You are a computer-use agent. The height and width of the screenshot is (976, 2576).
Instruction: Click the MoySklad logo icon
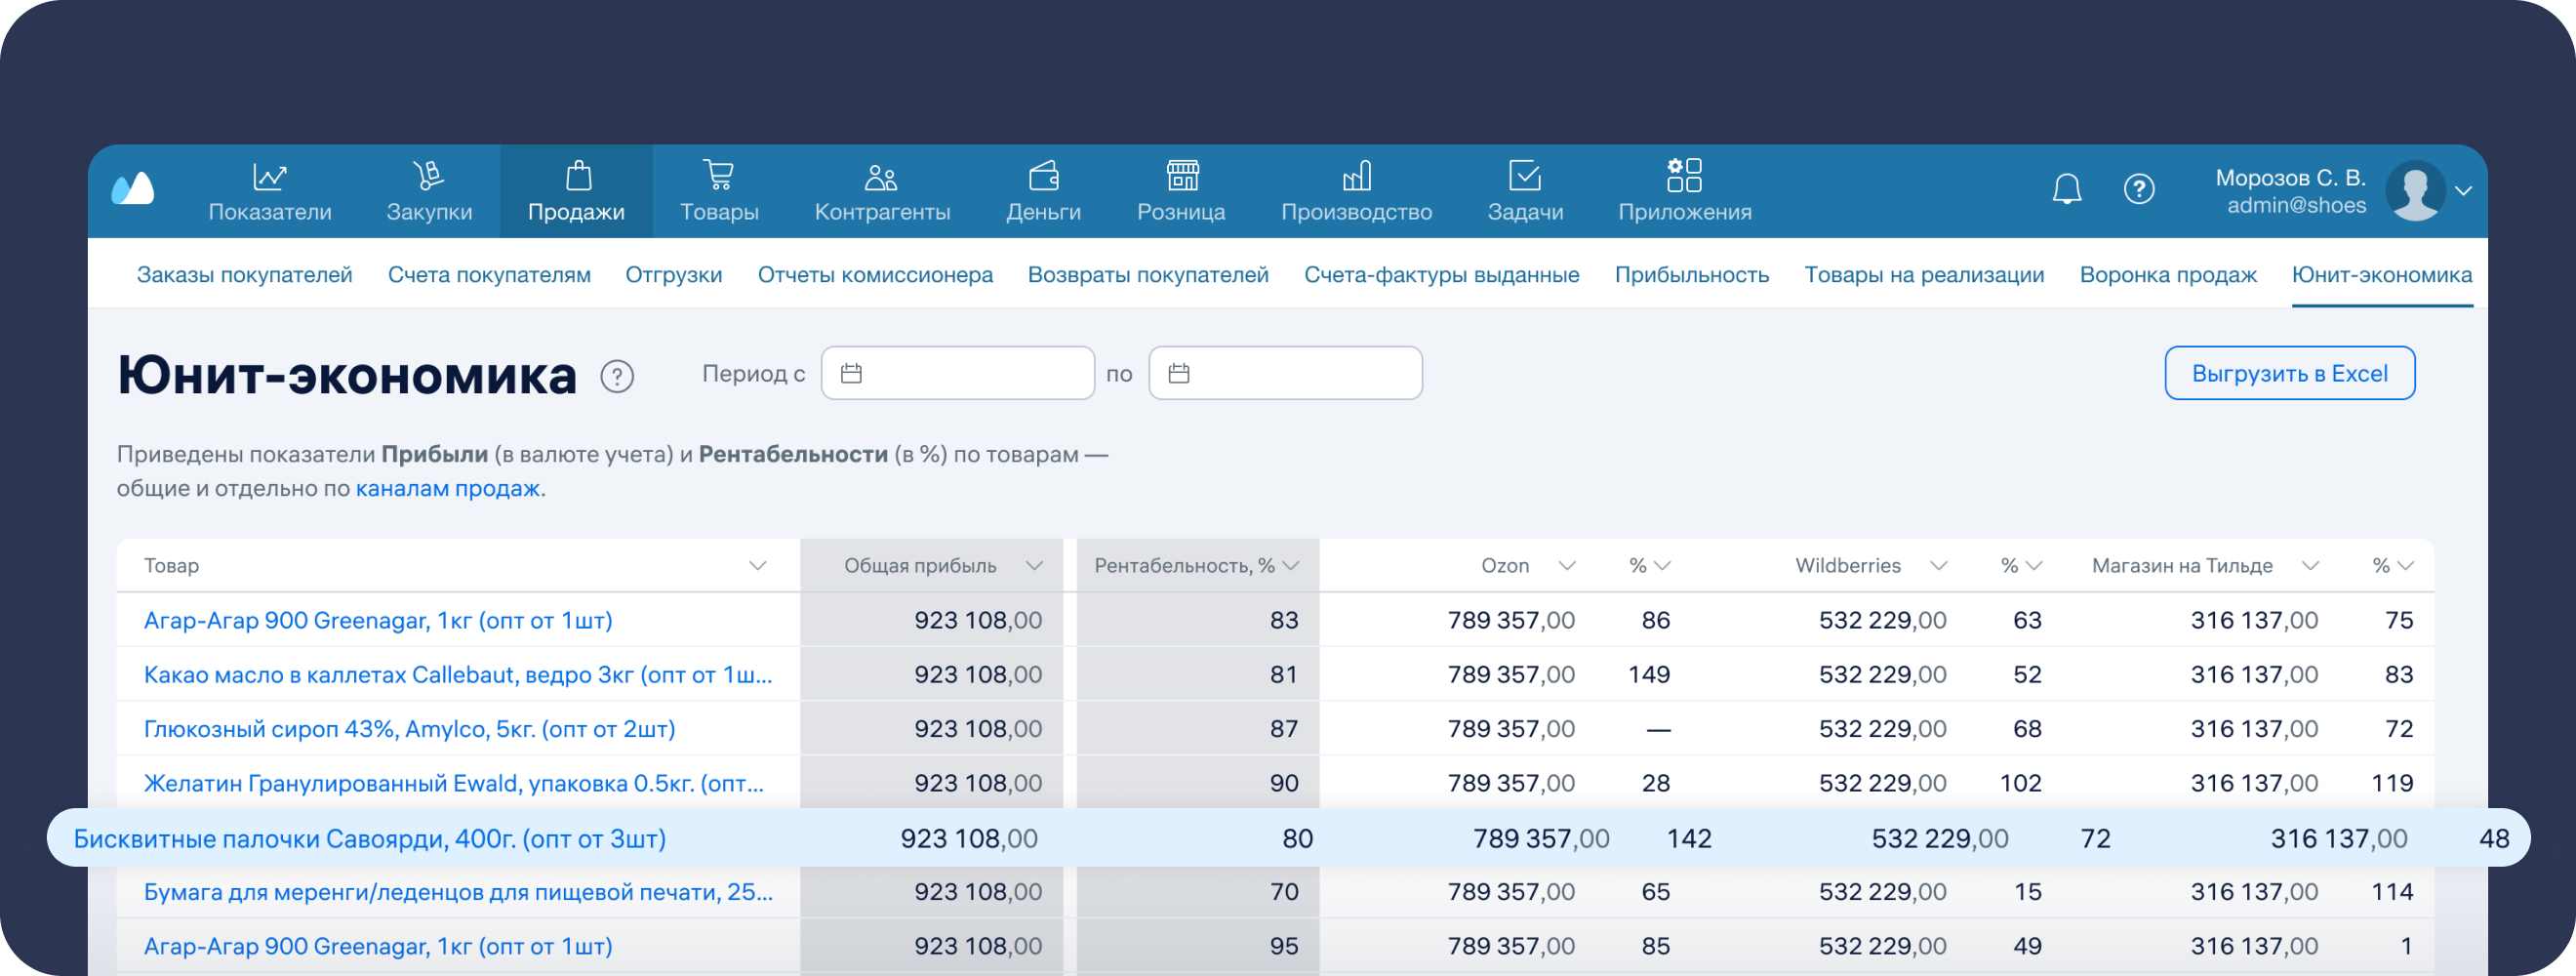133,189
